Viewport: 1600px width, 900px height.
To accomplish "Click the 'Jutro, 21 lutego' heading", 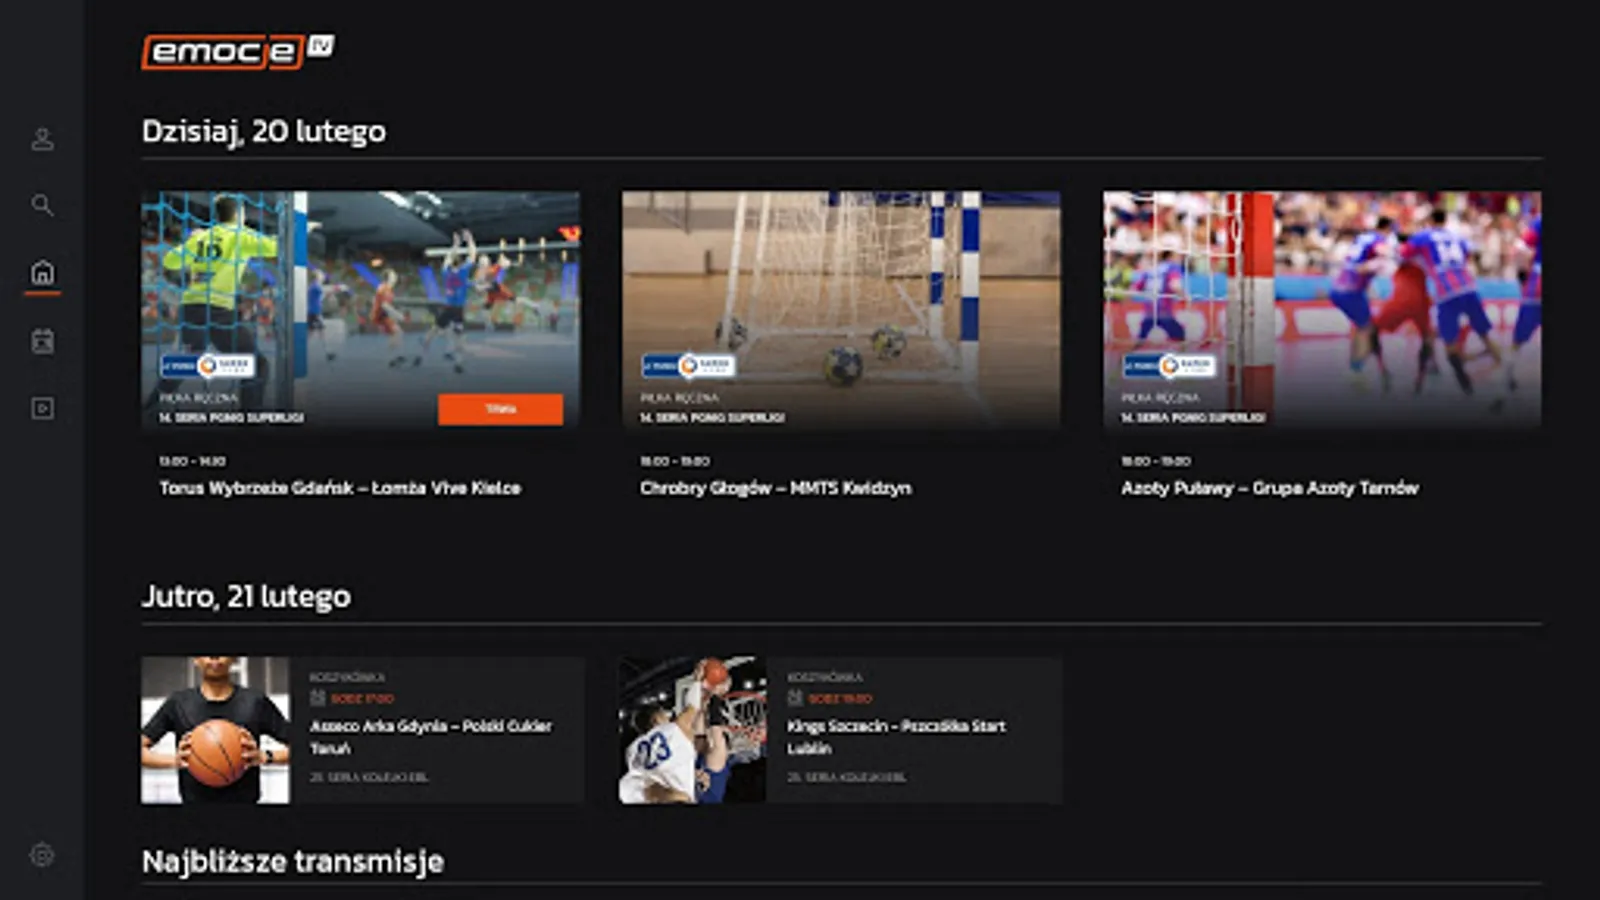I will pos(246,596).
